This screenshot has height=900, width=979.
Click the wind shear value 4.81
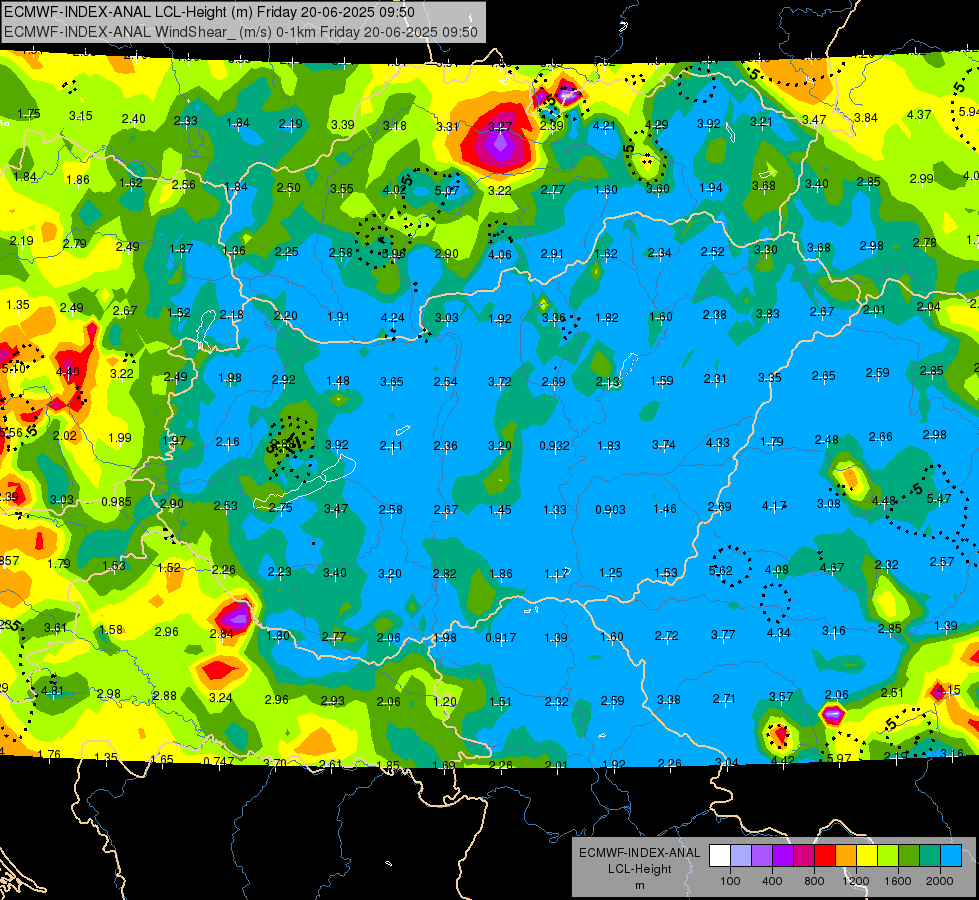click(52, 691)
